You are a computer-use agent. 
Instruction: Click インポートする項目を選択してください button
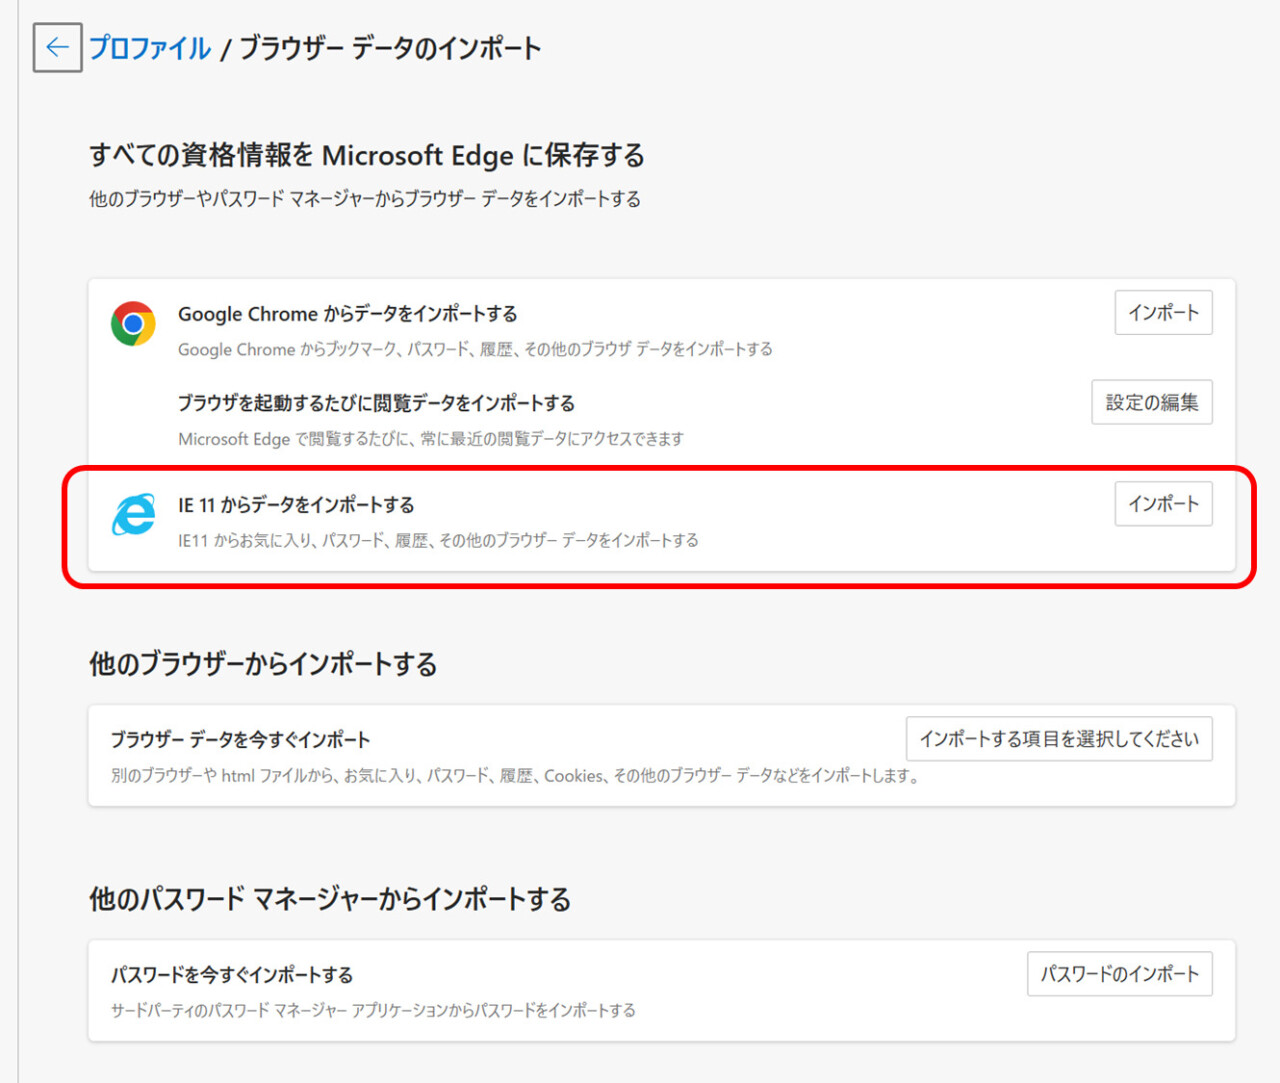tap(1059, 739)
